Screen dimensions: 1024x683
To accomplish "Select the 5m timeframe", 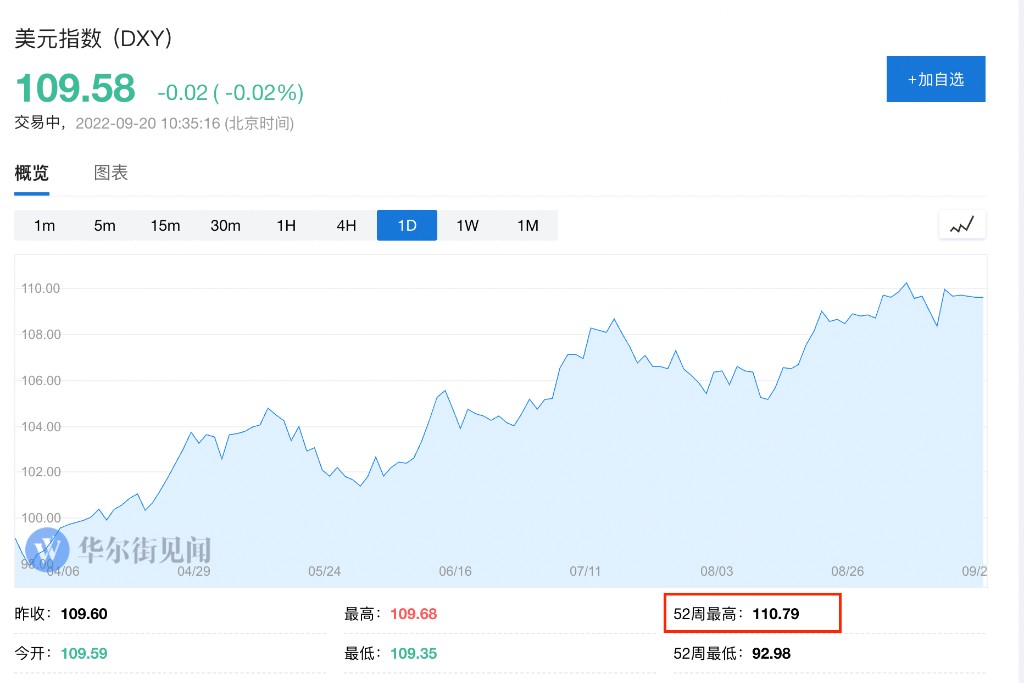I will point(105,225).
